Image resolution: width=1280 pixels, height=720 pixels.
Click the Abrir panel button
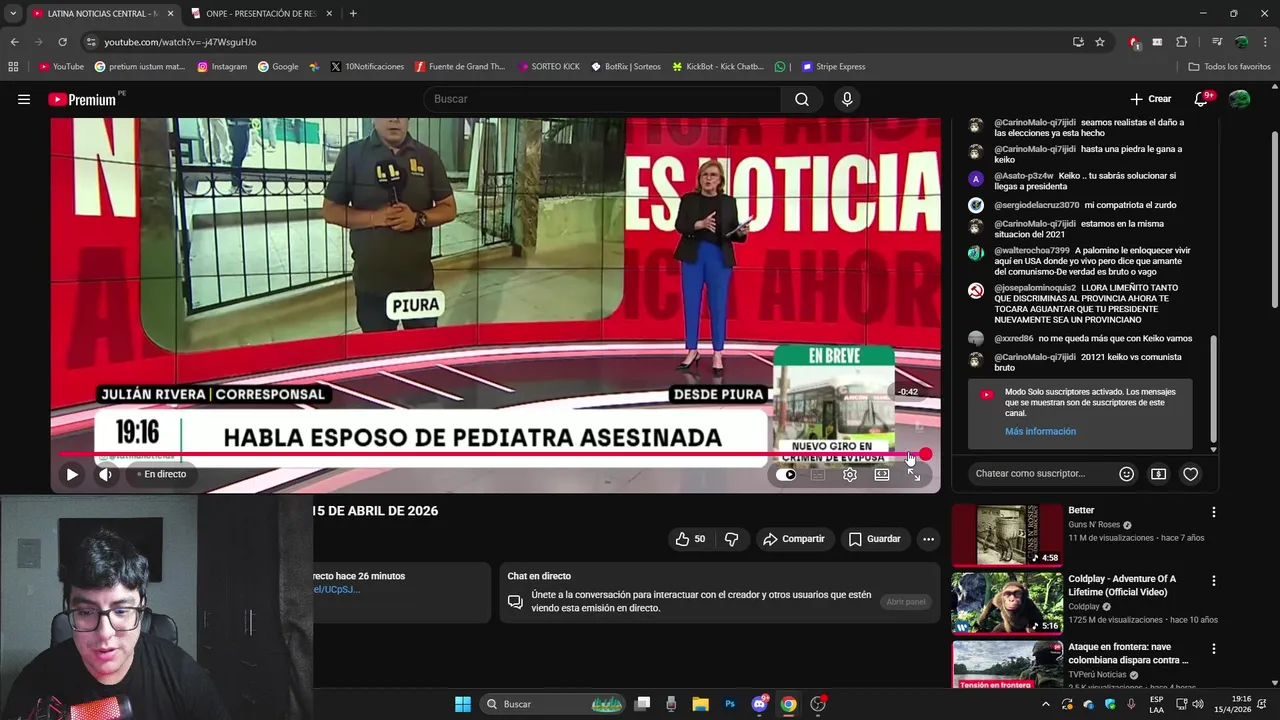coord(906,602)
